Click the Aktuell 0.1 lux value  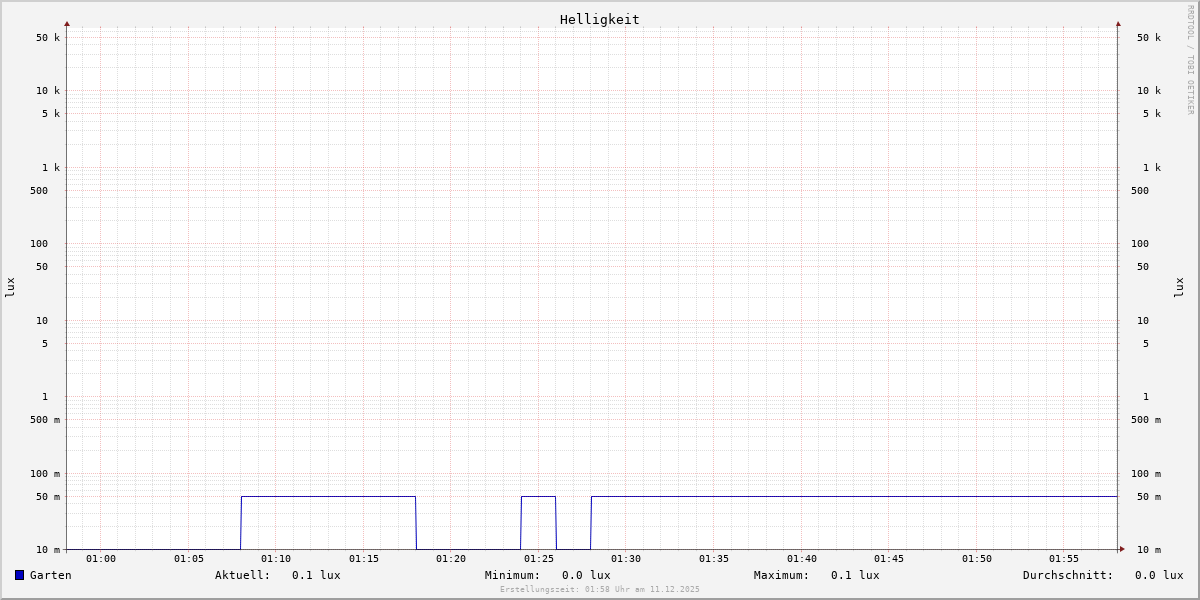point(316,575)
